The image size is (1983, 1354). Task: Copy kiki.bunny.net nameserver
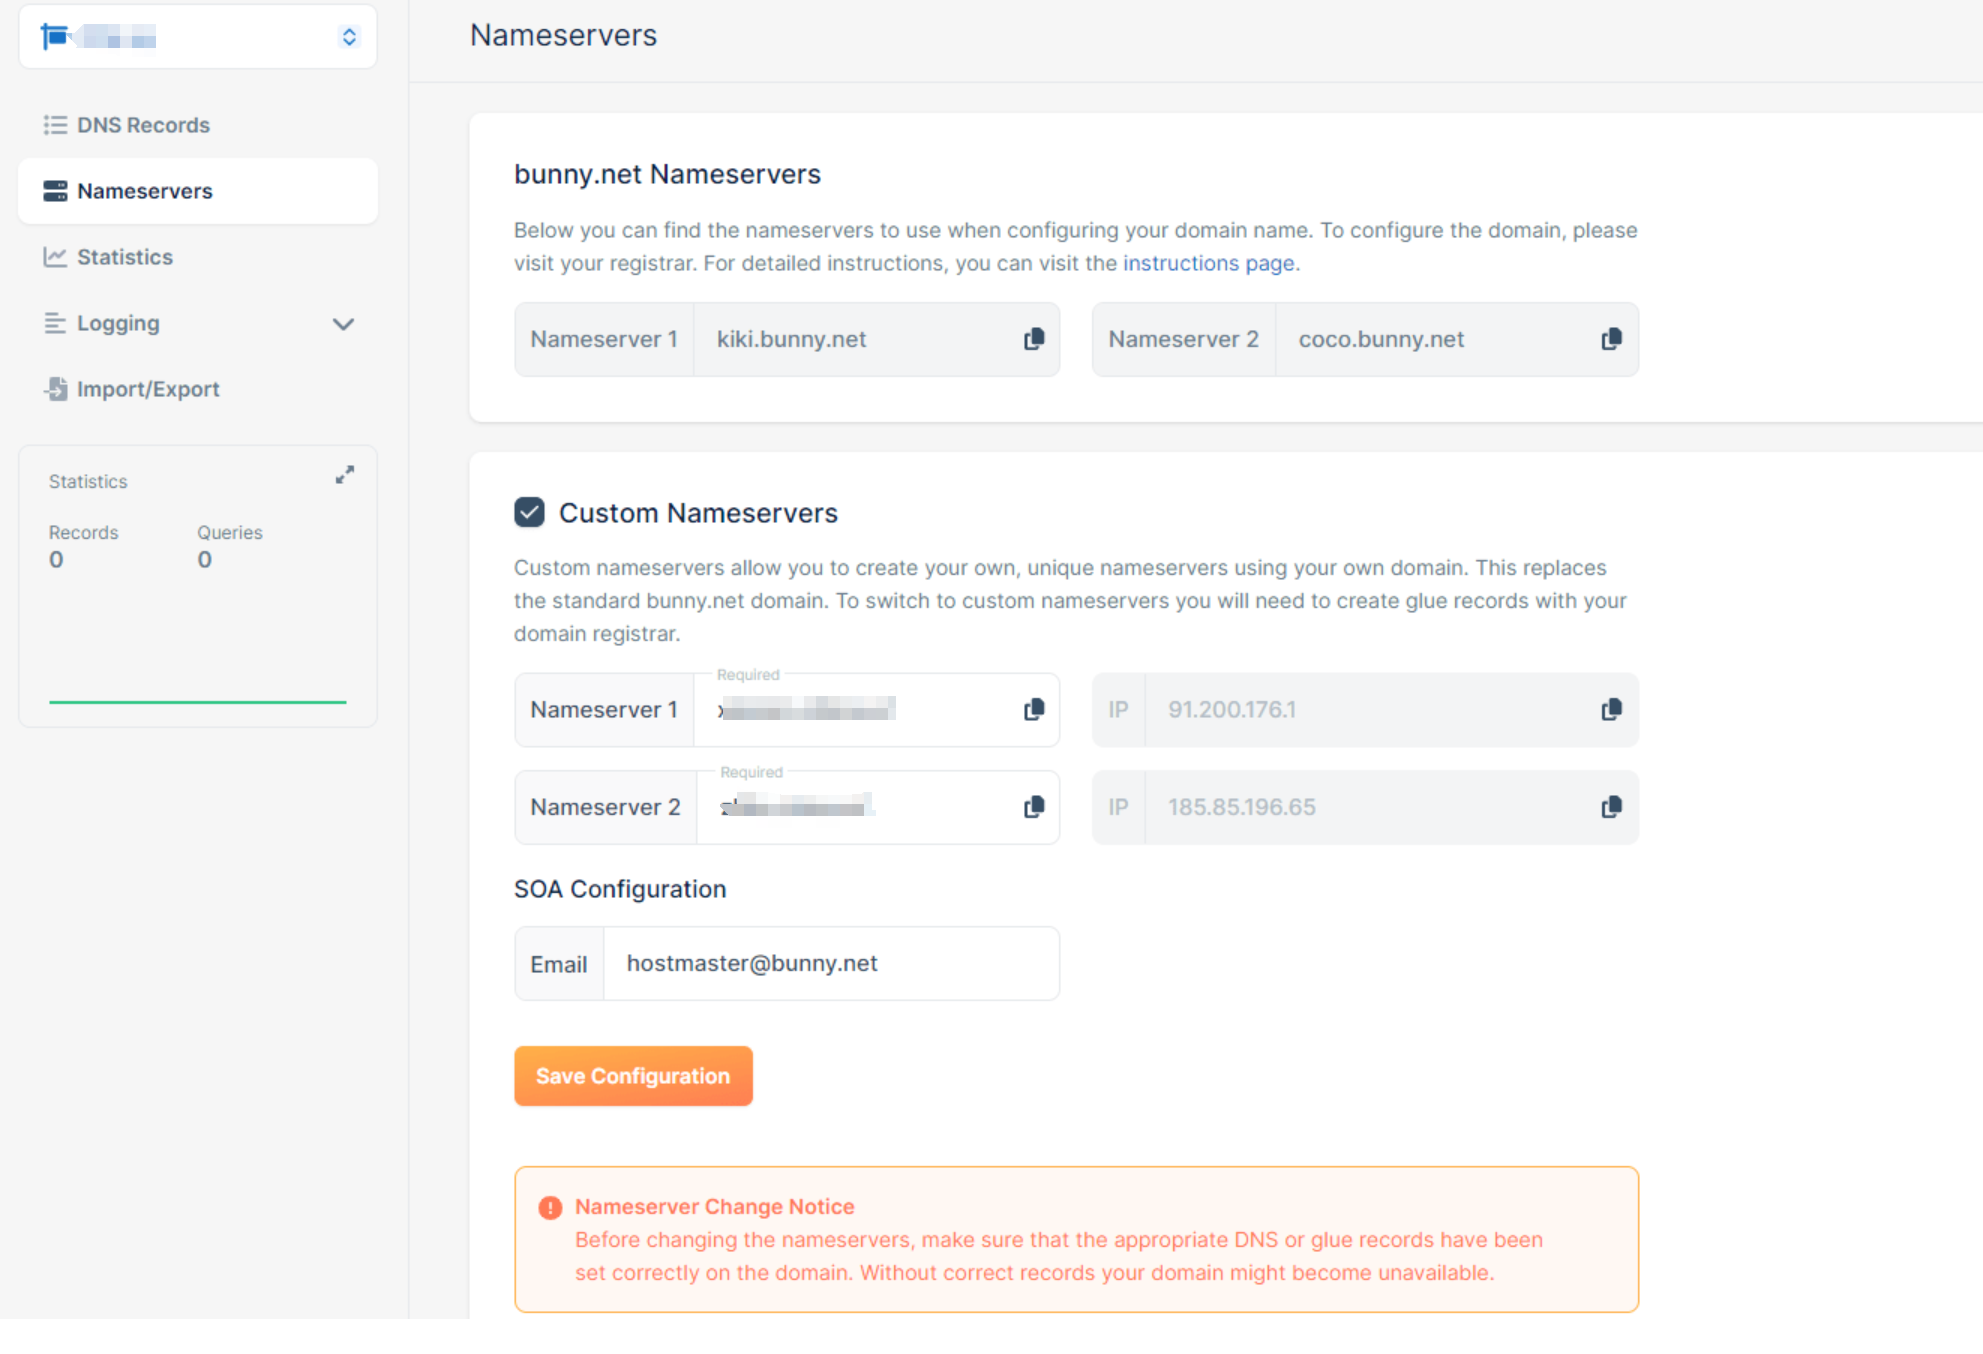(1034, 339)
